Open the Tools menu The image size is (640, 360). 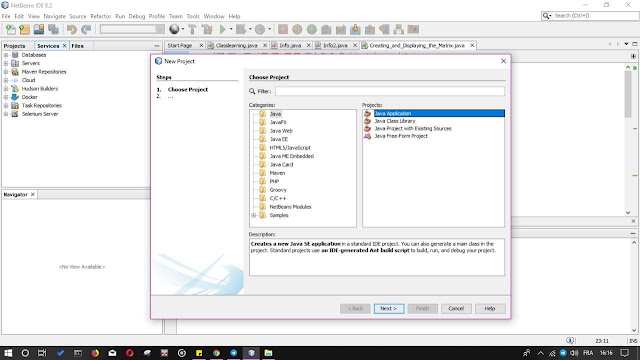point(193,16)
